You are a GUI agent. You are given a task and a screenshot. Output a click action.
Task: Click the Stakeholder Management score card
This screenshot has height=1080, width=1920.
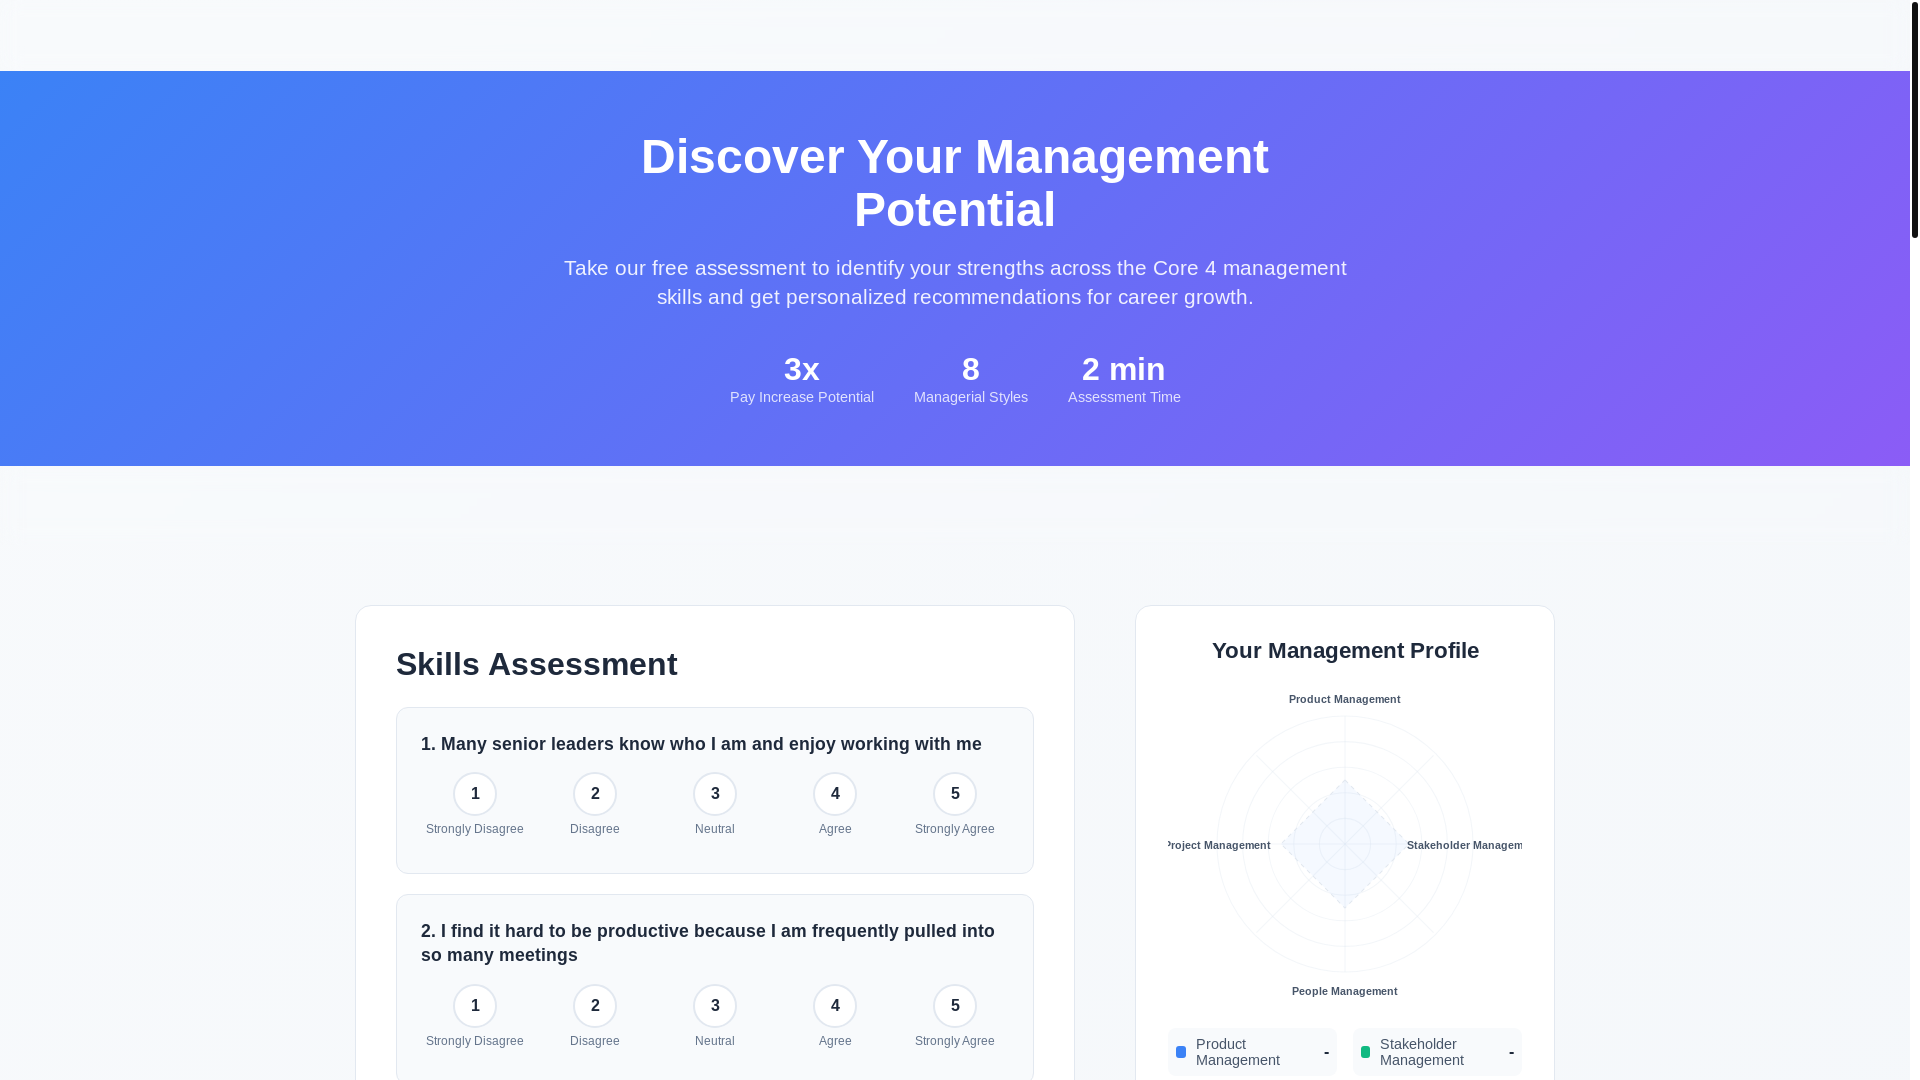[1437, 1052]
